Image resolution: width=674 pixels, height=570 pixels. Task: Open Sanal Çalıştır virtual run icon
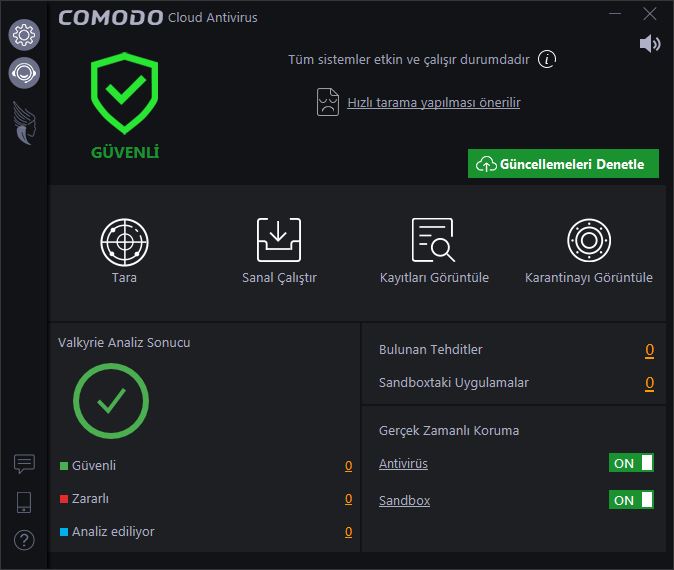click(279, 240)
